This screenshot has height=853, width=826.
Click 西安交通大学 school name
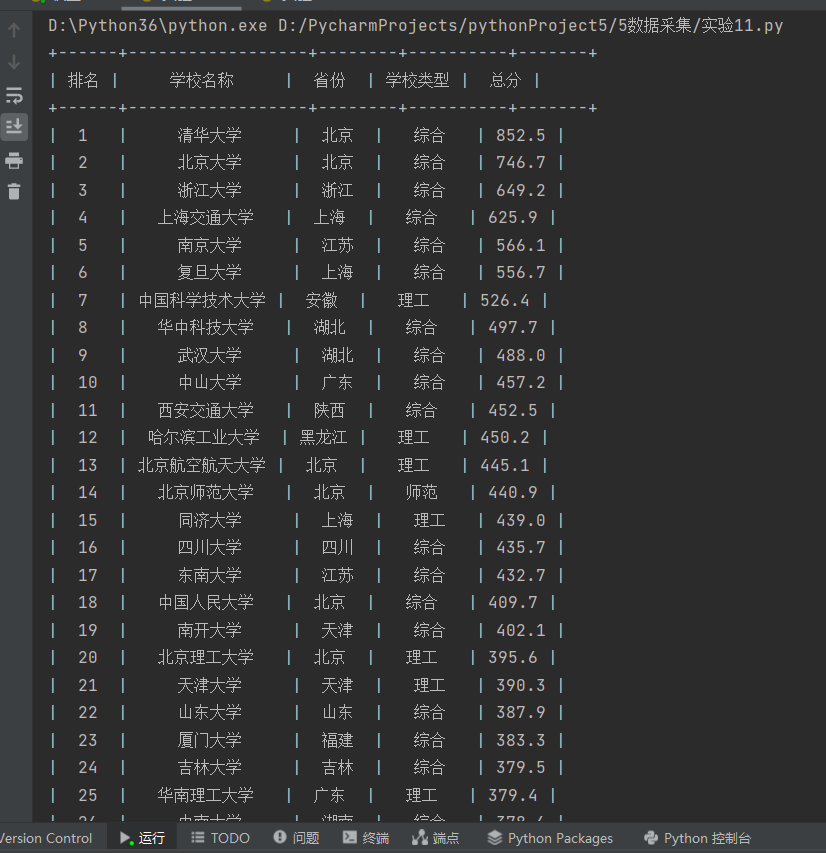(x=206, y=410)
